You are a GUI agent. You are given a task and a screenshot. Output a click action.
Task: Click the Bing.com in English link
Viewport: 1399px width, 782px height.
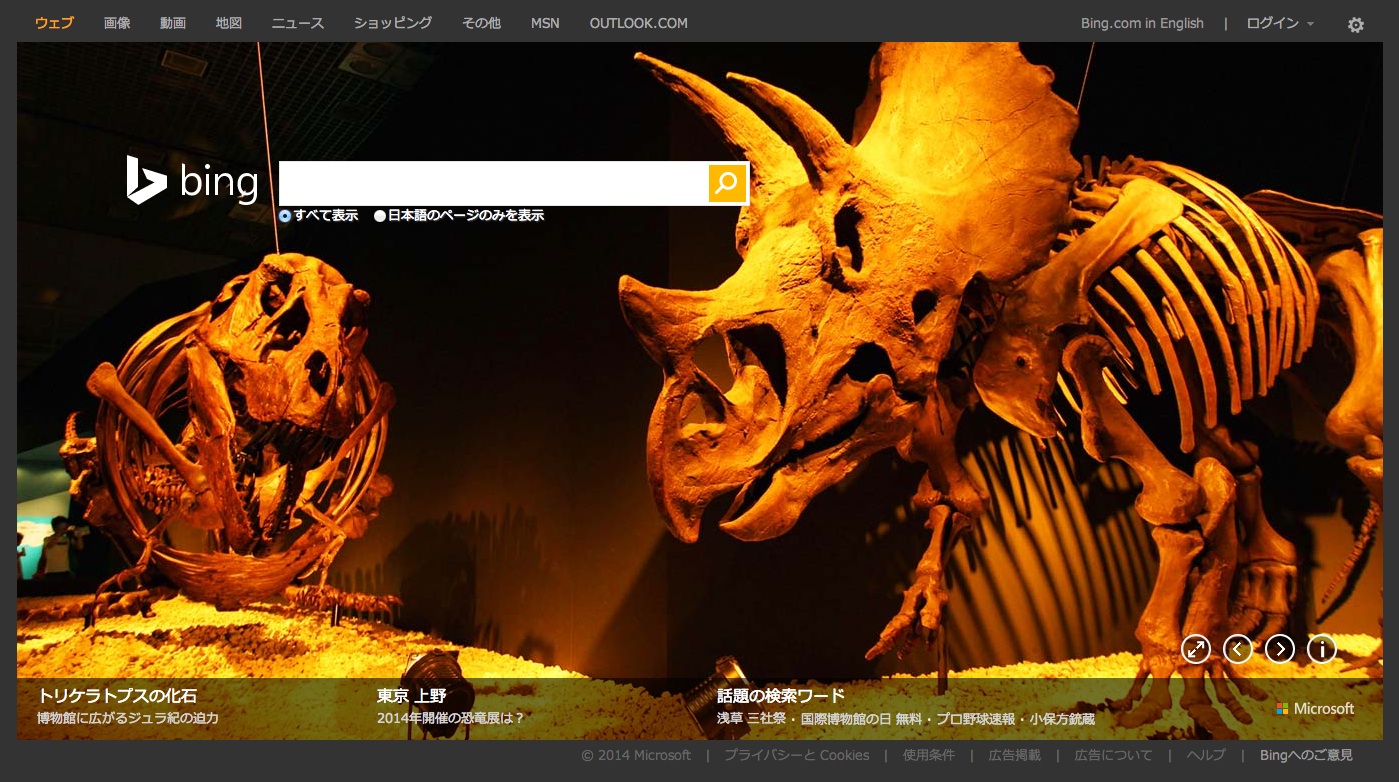pyautogui.click(x=1142, y=23)
